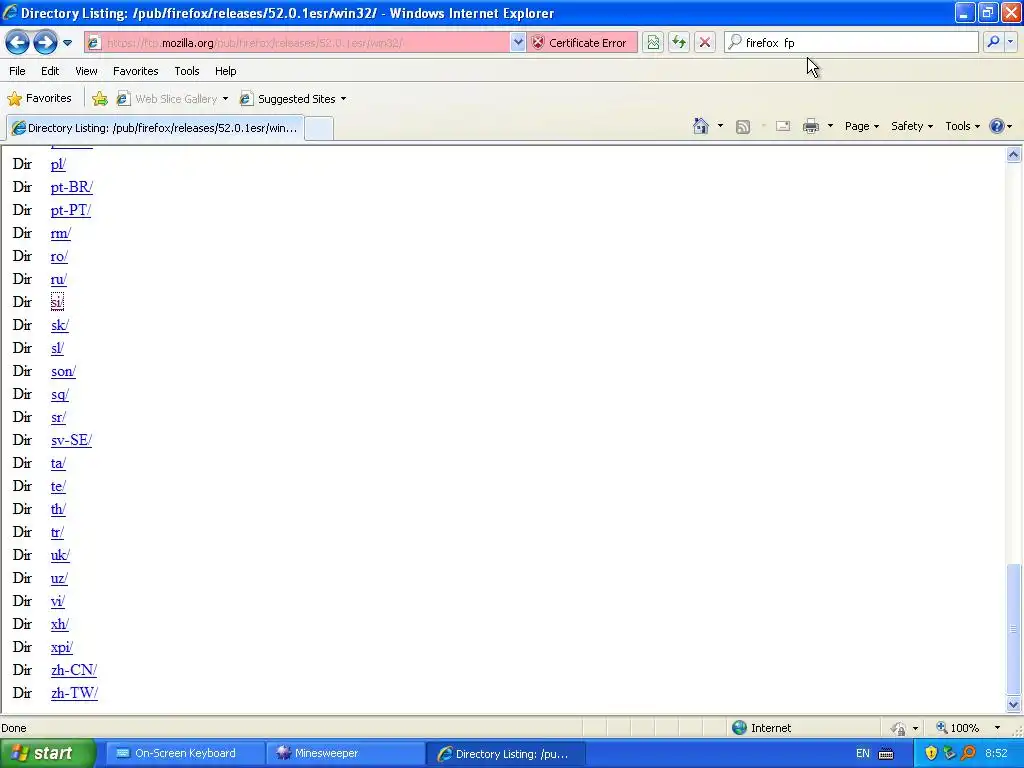1024x768 pixels.
Task: Click the vertical scrollbar thumb
Action: pyautogui.click(x=1014, y=629)
